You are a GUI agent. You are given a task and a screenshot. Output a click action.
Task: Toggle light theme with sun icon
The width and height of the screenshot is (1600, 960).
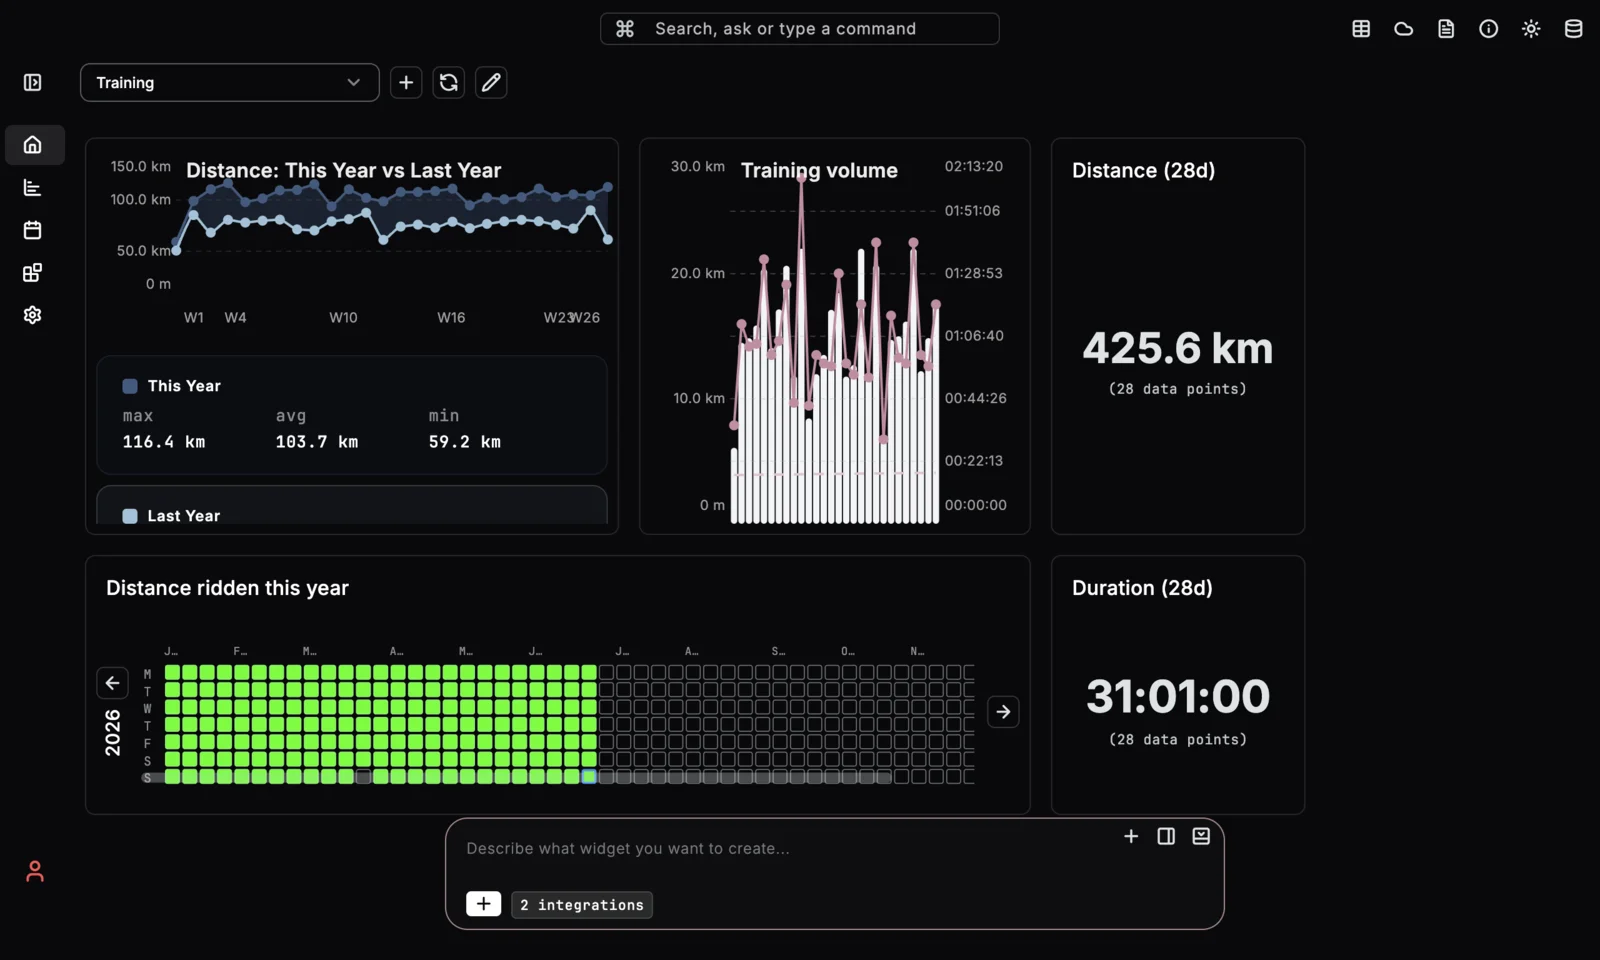[x=1531, y=29]
